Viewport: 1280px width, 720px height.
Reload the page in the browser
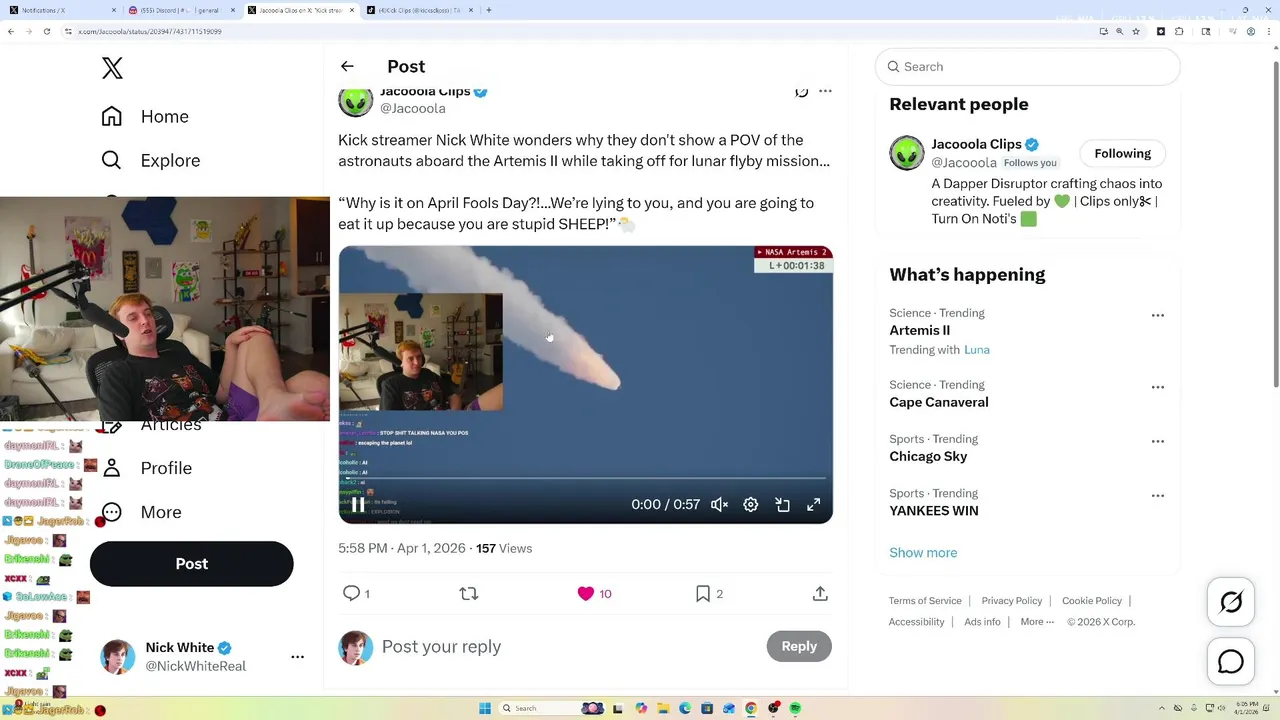(46, 31)
